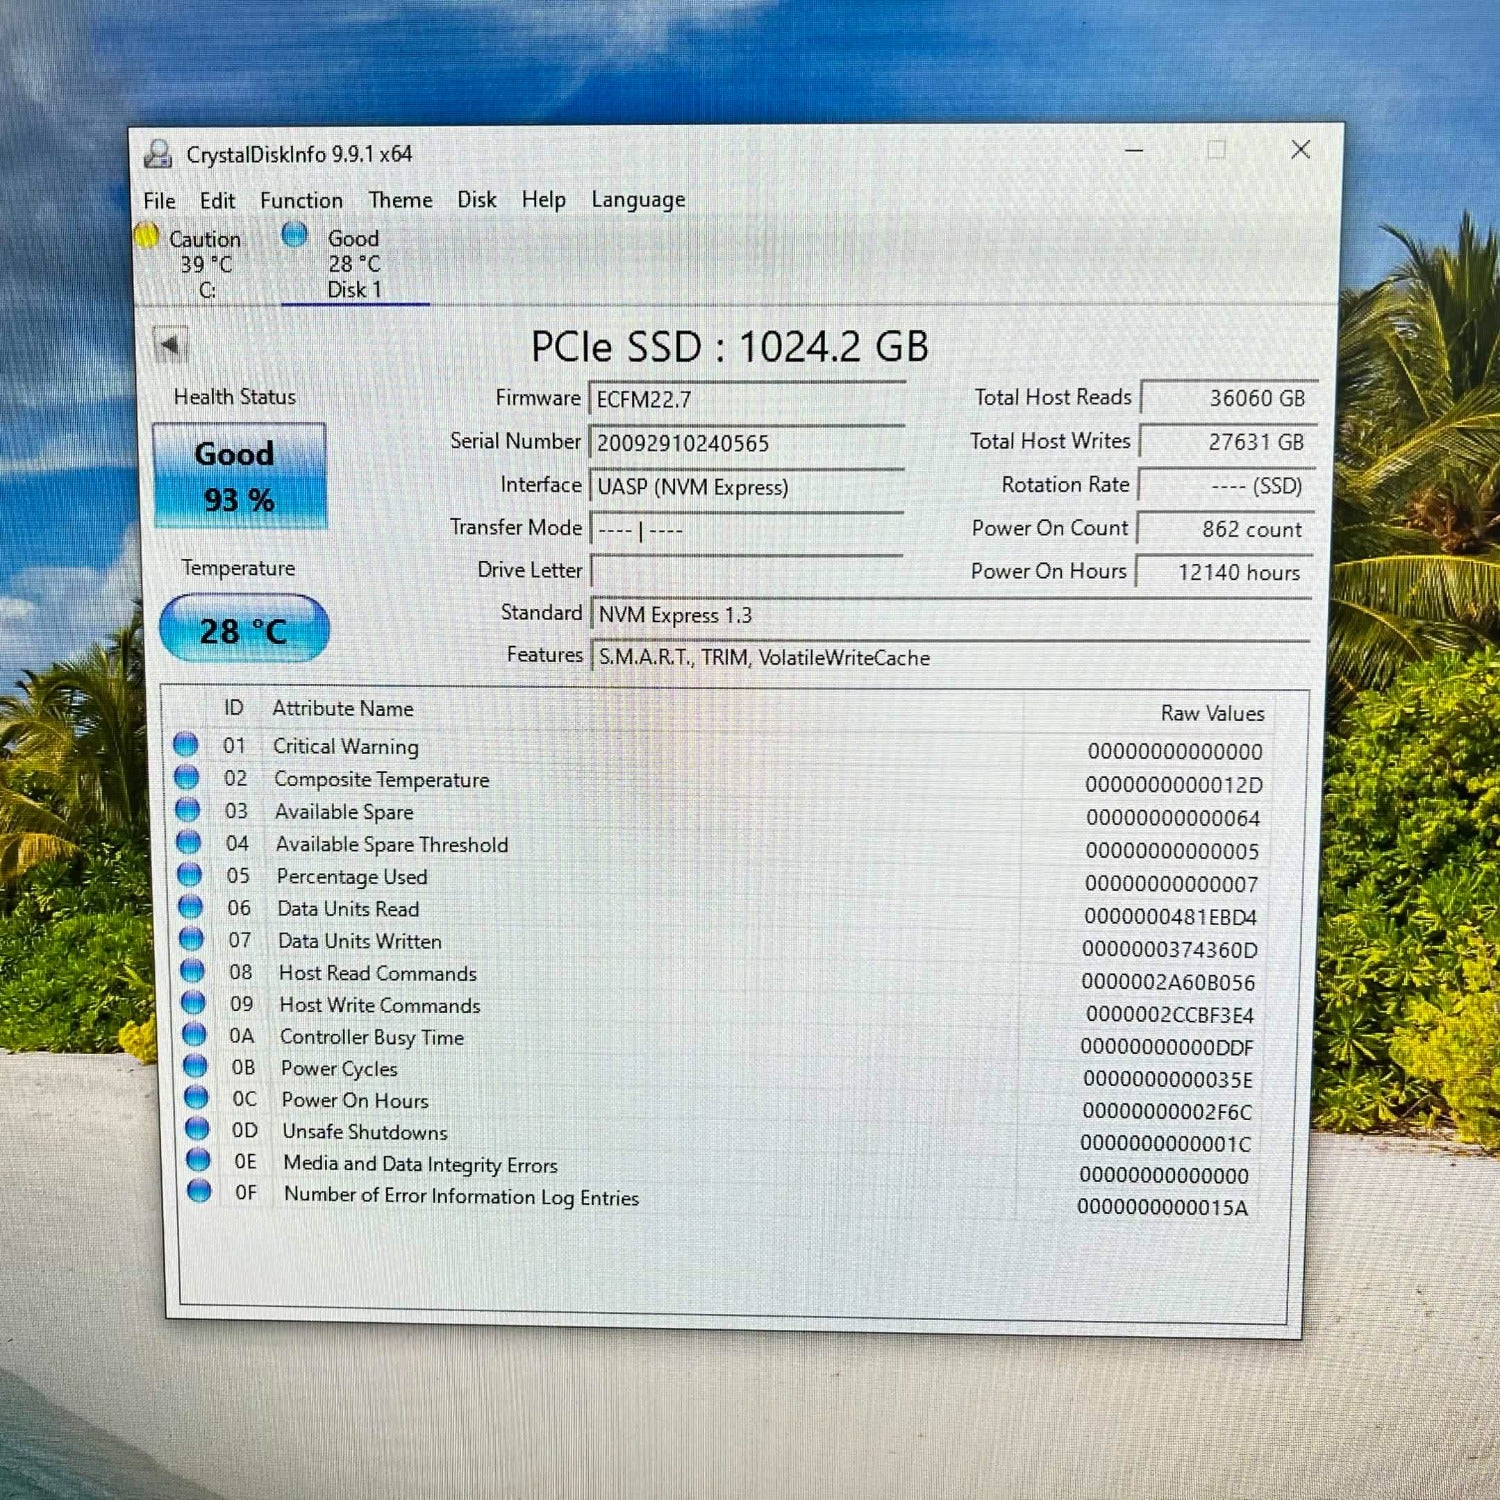Click the status dot for Host Read Commands
1500x1500 pixels.
click(x=192, y=970)
